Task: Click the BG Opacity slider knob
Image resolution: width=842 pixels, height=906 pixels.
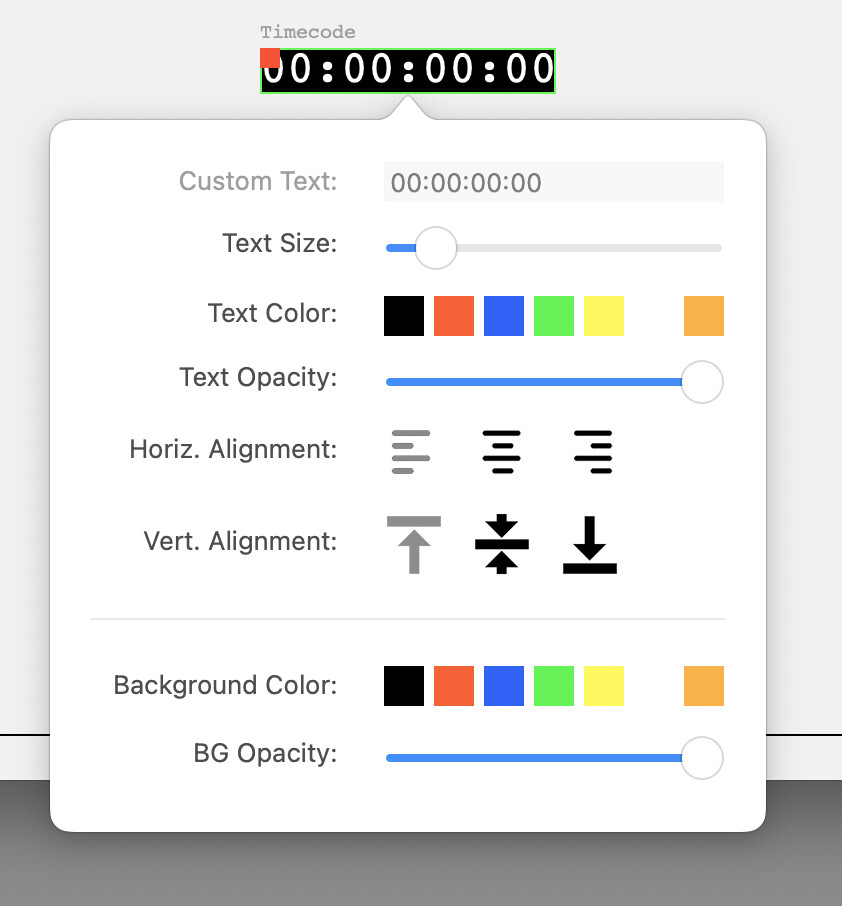Action: point(702,758)
